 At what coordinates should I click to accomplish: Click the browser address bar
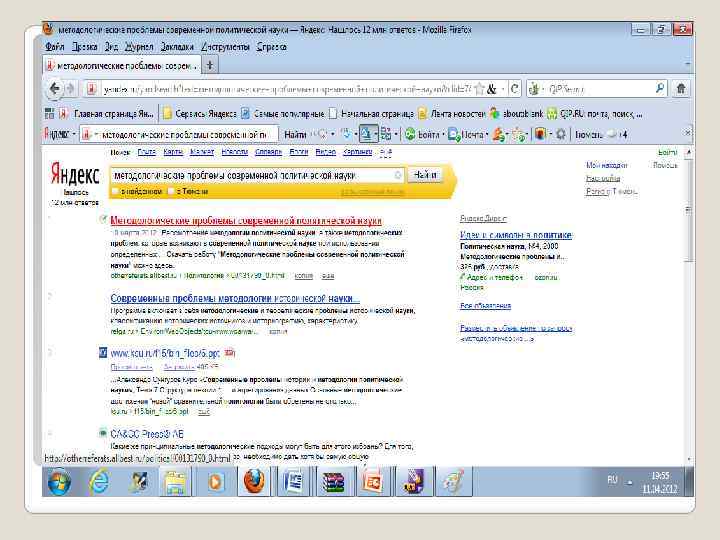[287, 89]
